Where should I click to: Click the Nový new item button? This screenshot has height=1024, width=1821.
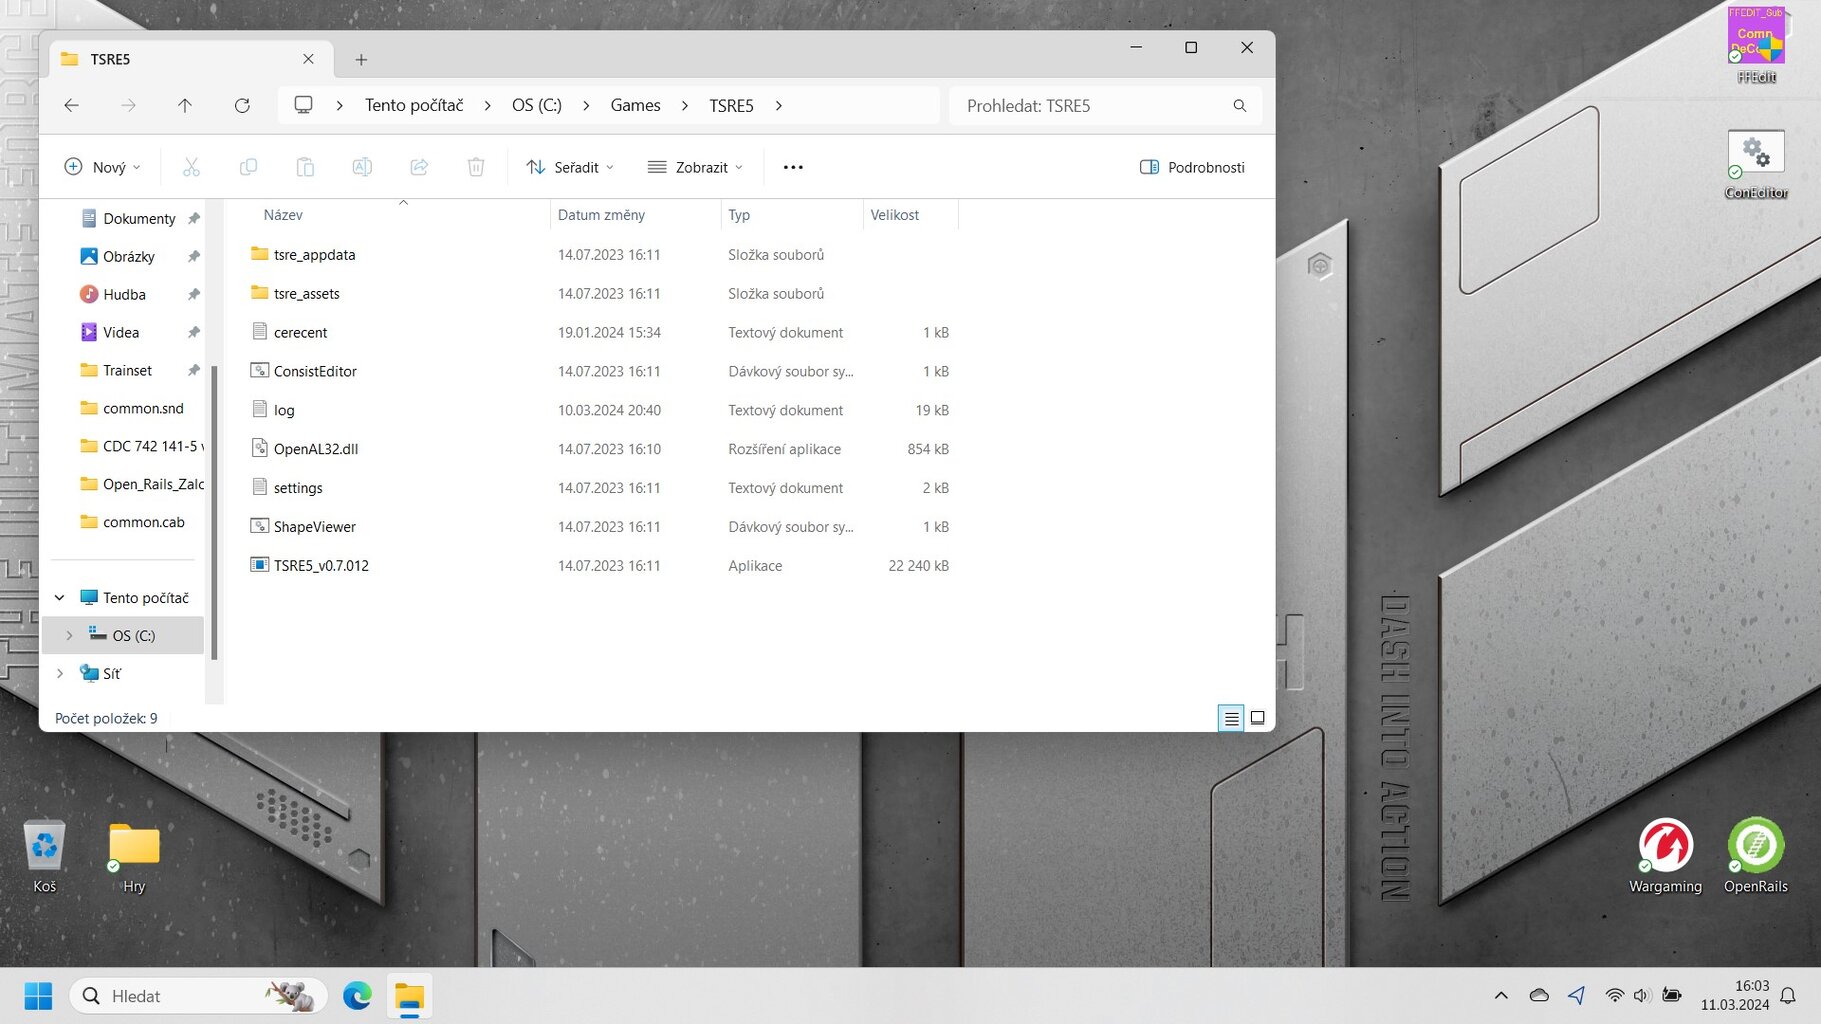tap(102, 167)
